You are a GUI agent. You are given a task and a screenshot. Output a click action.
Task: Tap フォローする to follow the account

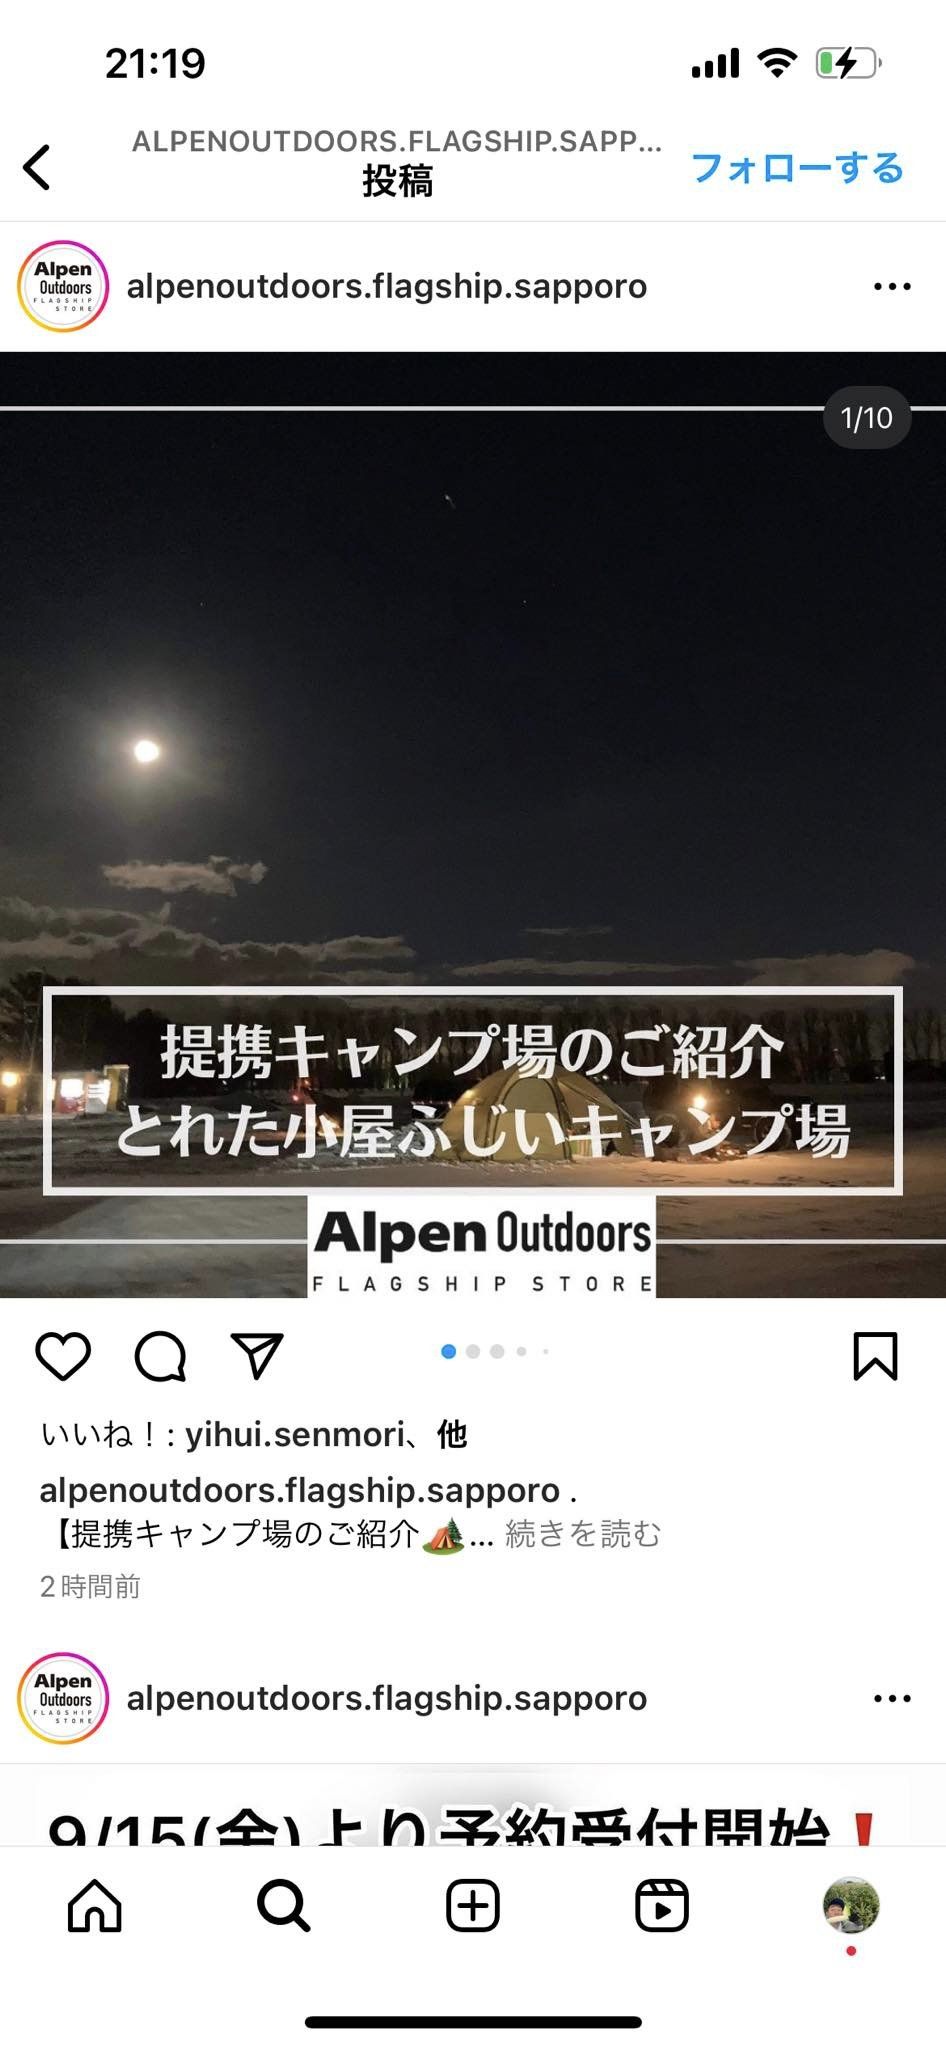click(797, 167)
